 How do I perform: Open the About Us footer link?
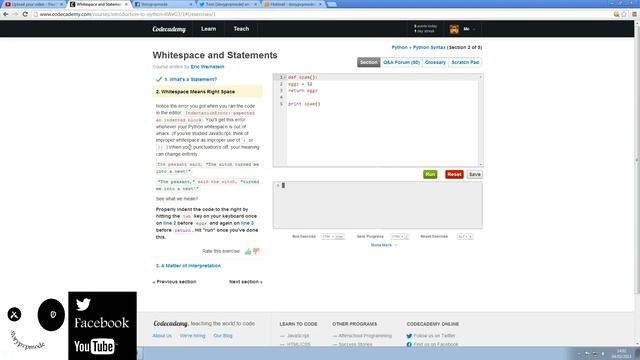pyautogui.click(x=162, y=336)
